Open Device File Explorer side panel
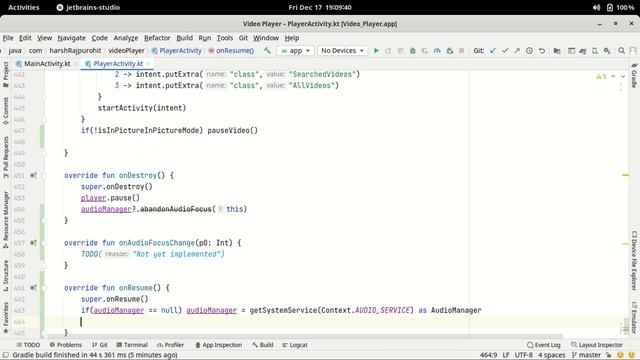The width and height of the screenshot is (640, 360). pos(634,260)
